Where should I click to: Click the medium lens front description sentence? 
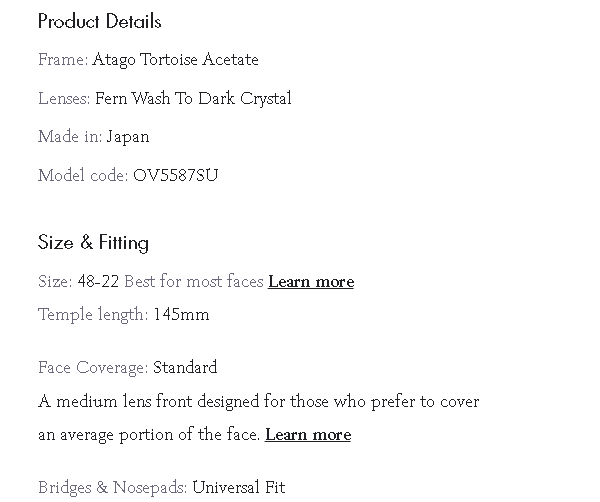tap(258, 402)
